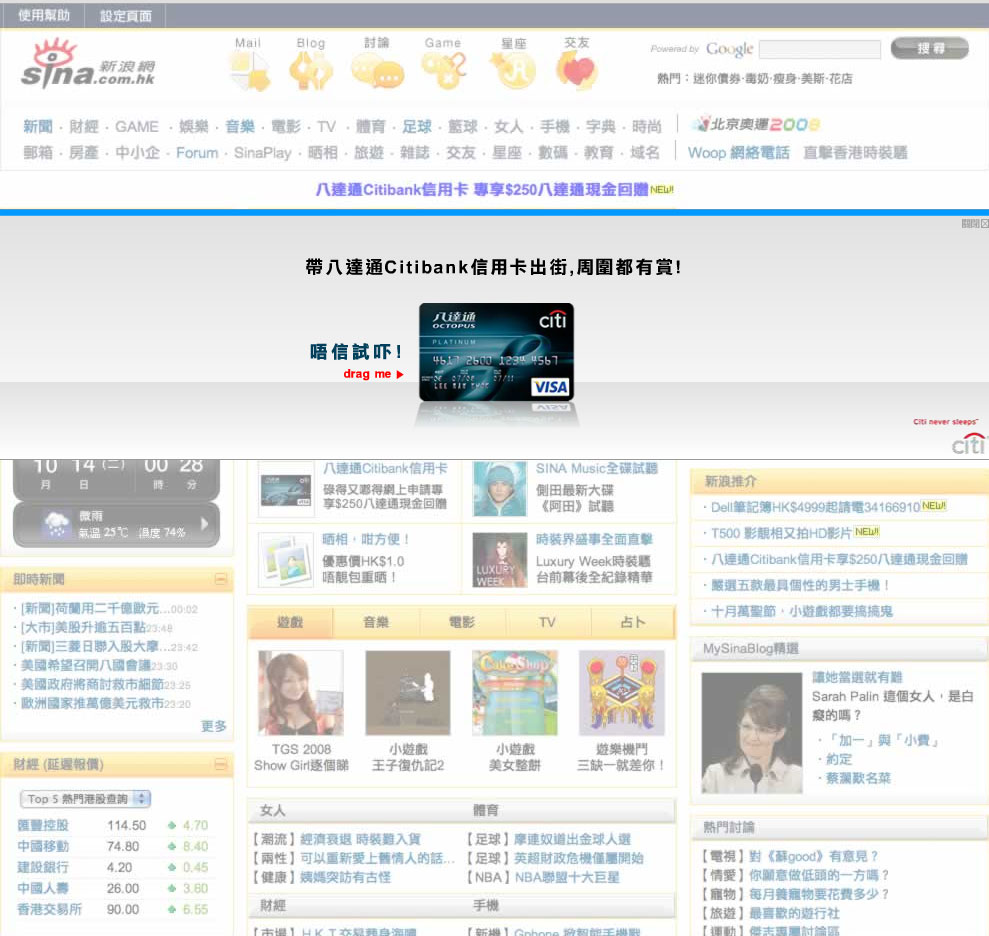Switch to the 音樂 tab
Viewport: 989px width, 936px height.
point(376,623)
